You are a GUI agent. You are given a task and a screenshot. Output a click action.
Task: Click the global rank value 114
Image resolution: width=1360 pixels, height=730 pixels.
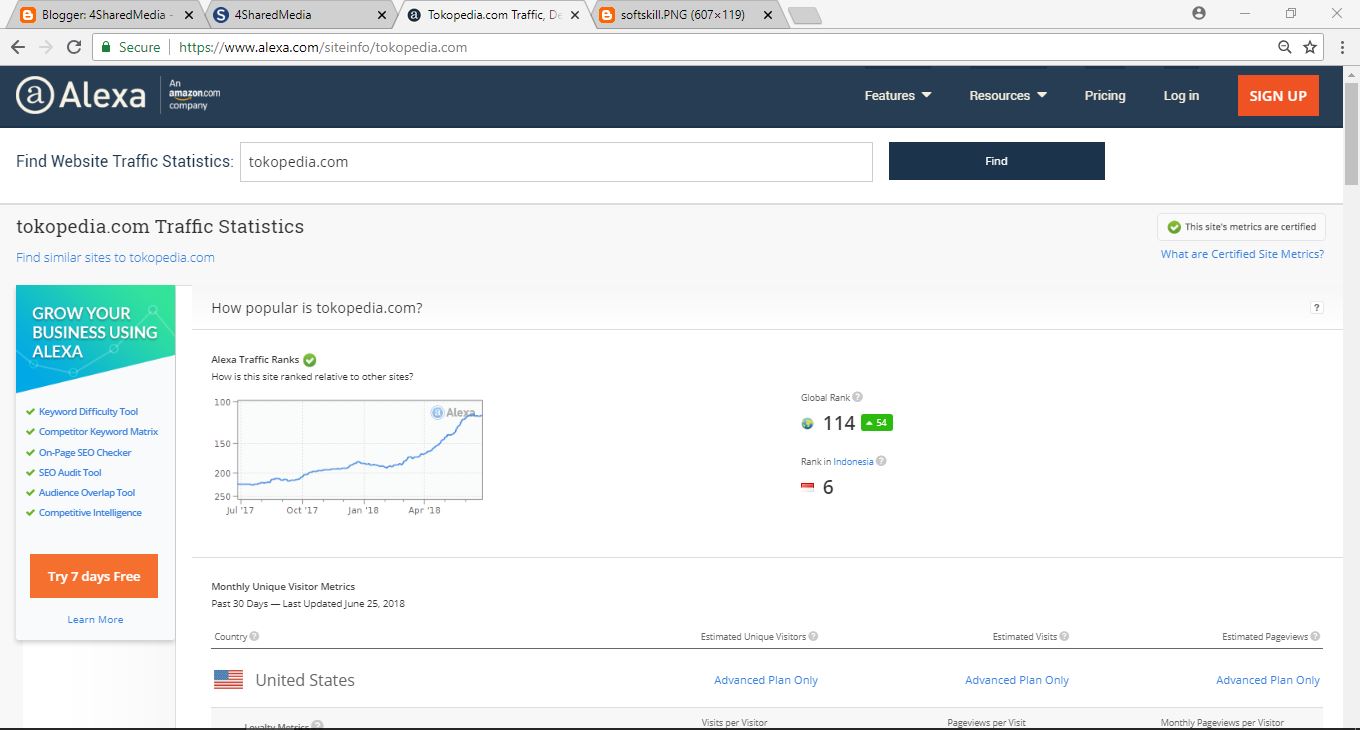(839, 423)
